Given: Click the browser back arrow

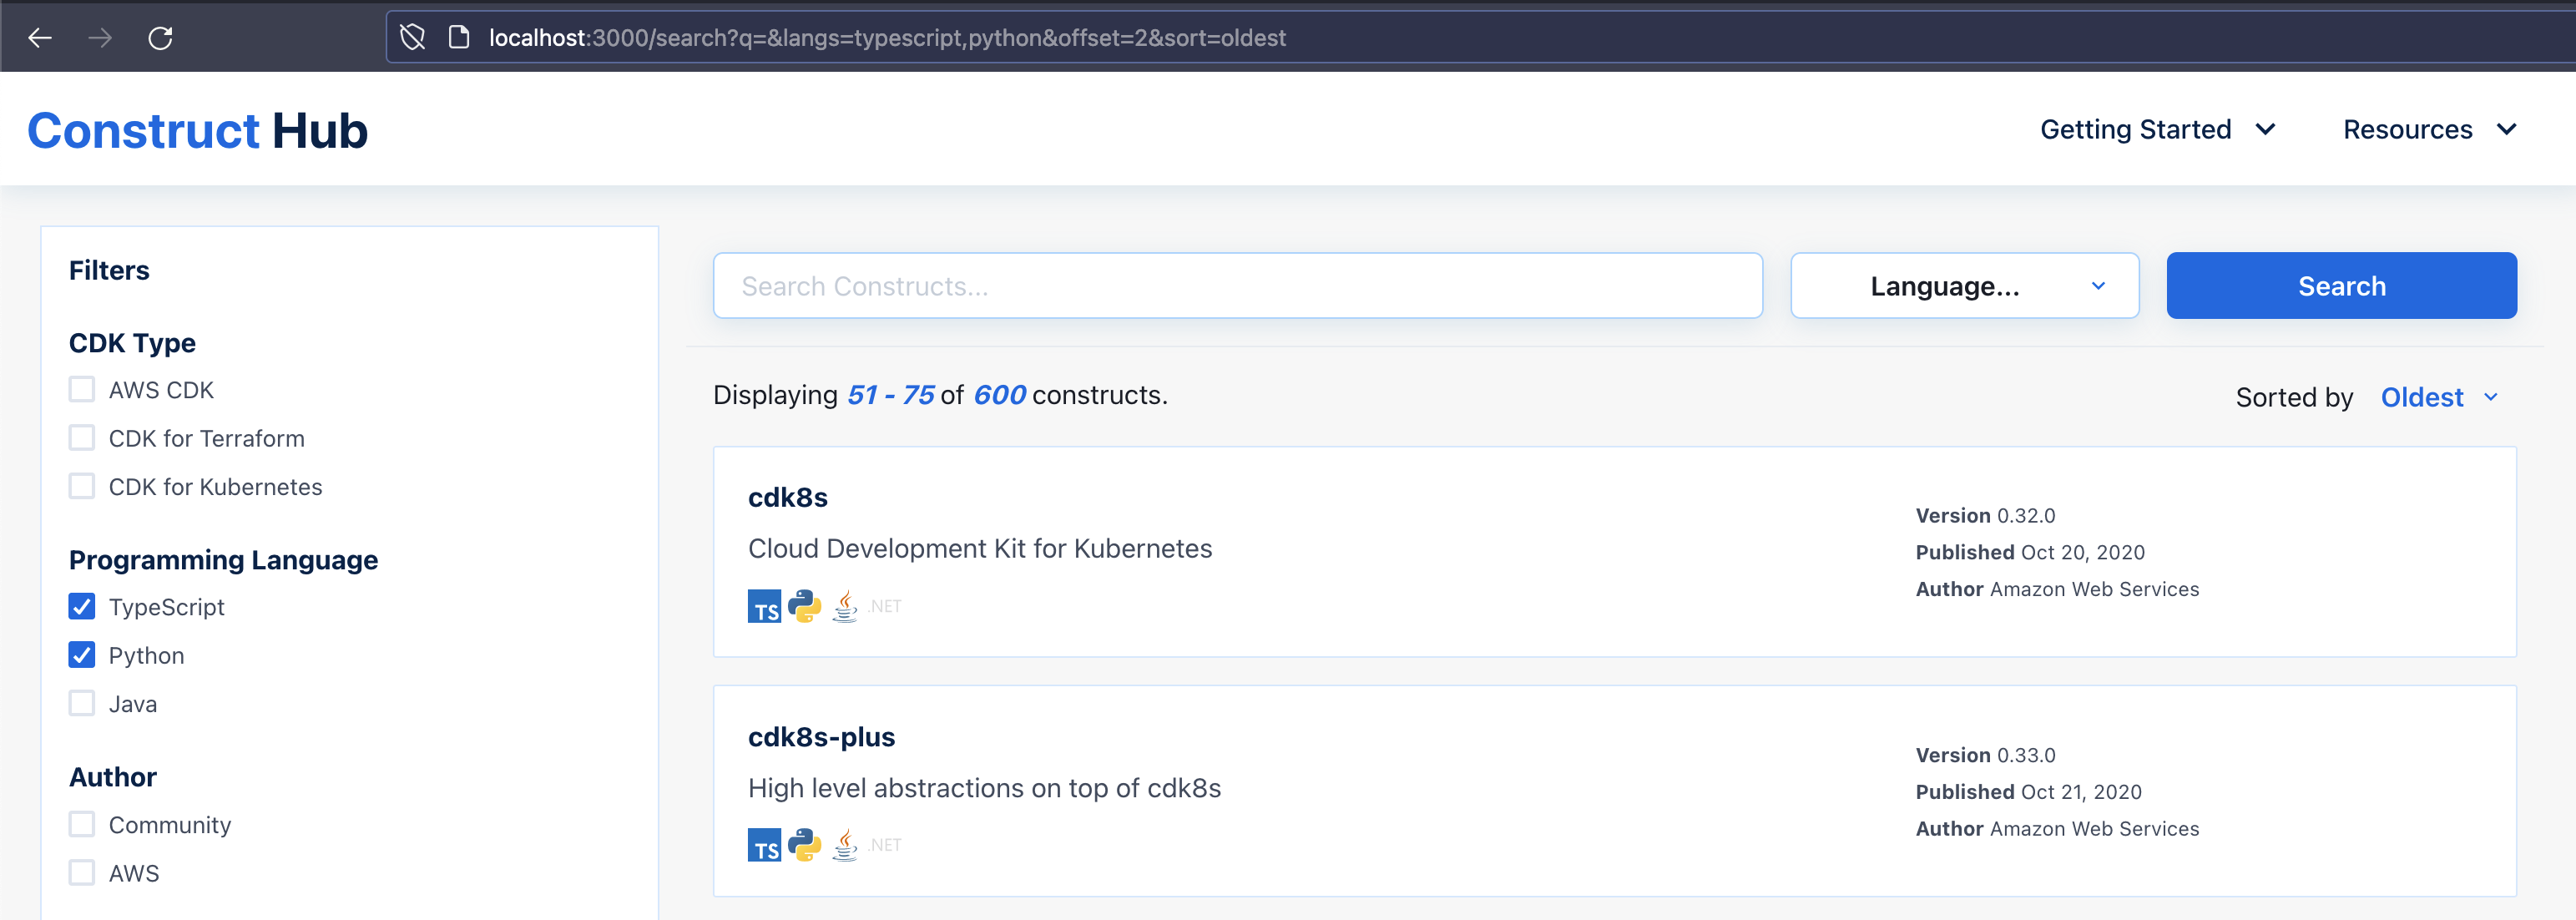Looking at the screenshot, I should click(x=39, y=37).
